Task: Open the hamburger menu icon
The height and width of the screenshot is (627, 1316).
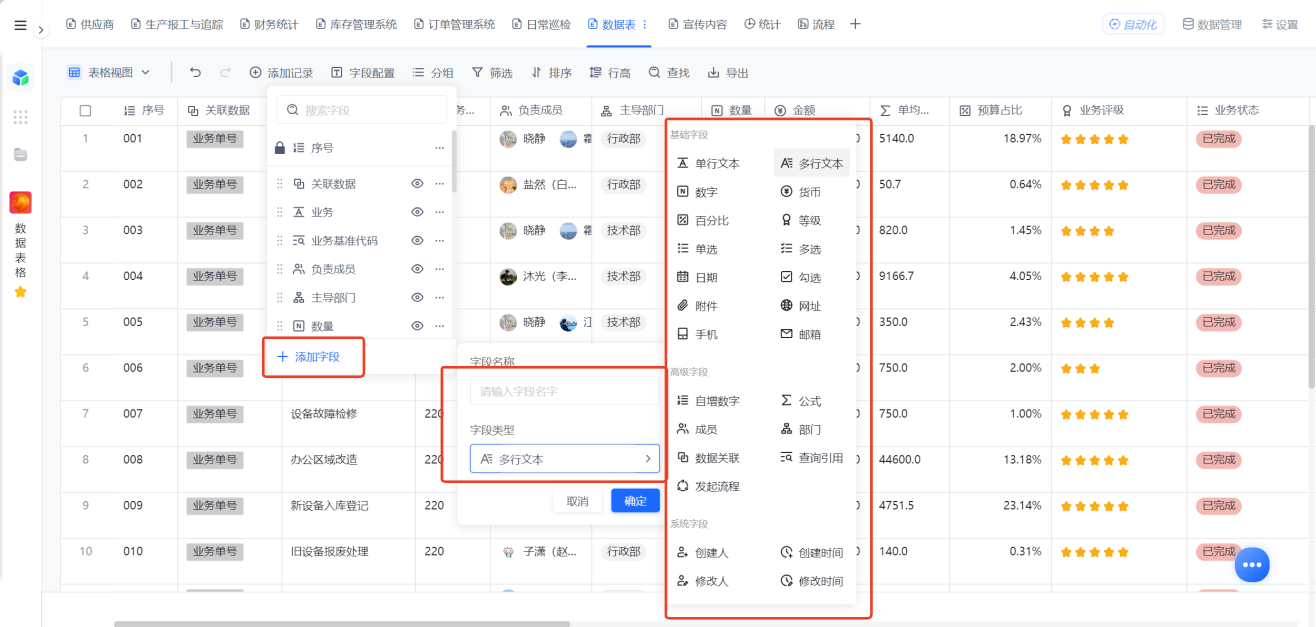Action: click(20, 25)
